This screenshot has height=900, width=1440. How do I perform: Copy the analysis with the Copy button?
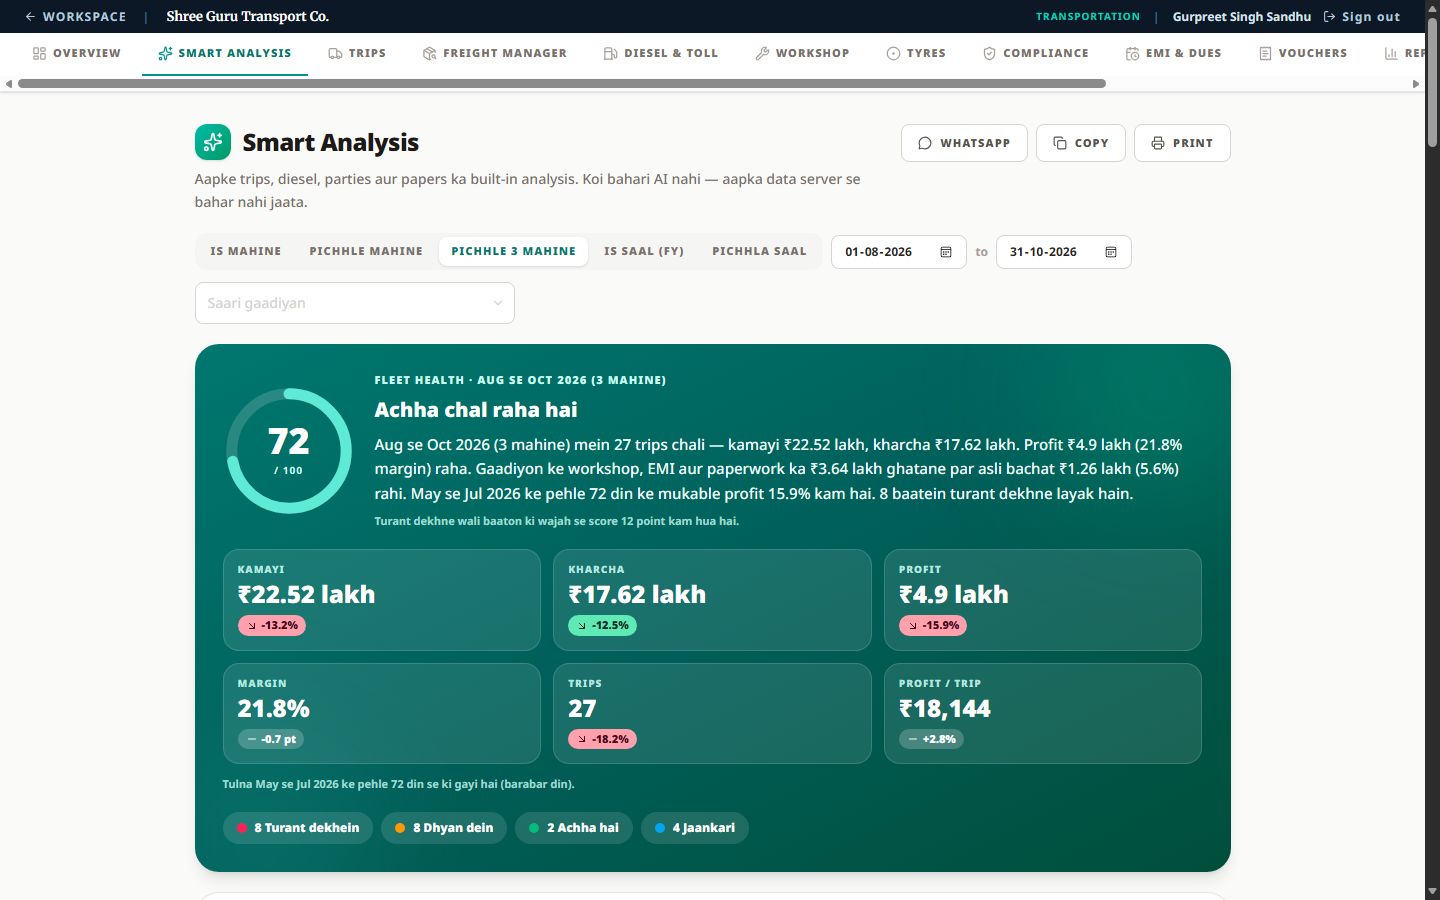[1081, 143]
